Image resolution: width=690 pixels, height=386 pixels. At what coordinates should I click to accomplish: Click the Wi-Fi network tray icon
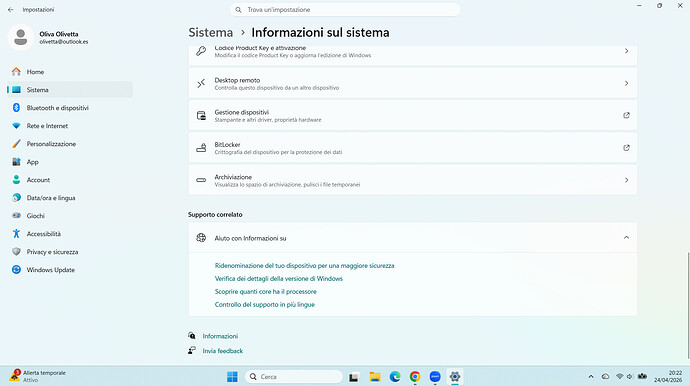(x=620, y=376)
